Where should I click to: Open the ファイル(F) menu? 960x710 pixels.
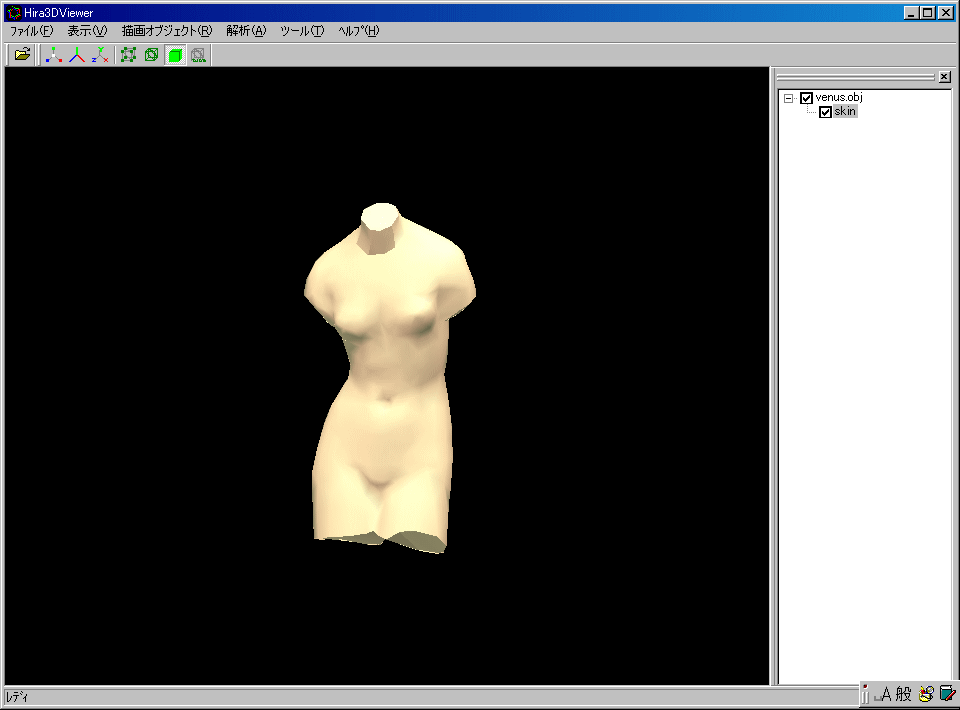click(32, 31)
